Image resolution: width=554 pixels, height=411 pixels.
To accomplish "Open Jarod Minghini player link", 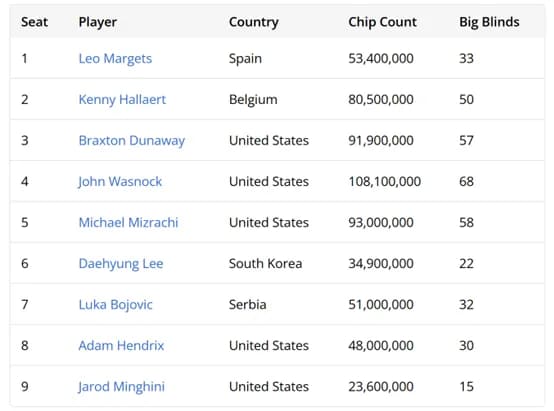I will [122, 387].
